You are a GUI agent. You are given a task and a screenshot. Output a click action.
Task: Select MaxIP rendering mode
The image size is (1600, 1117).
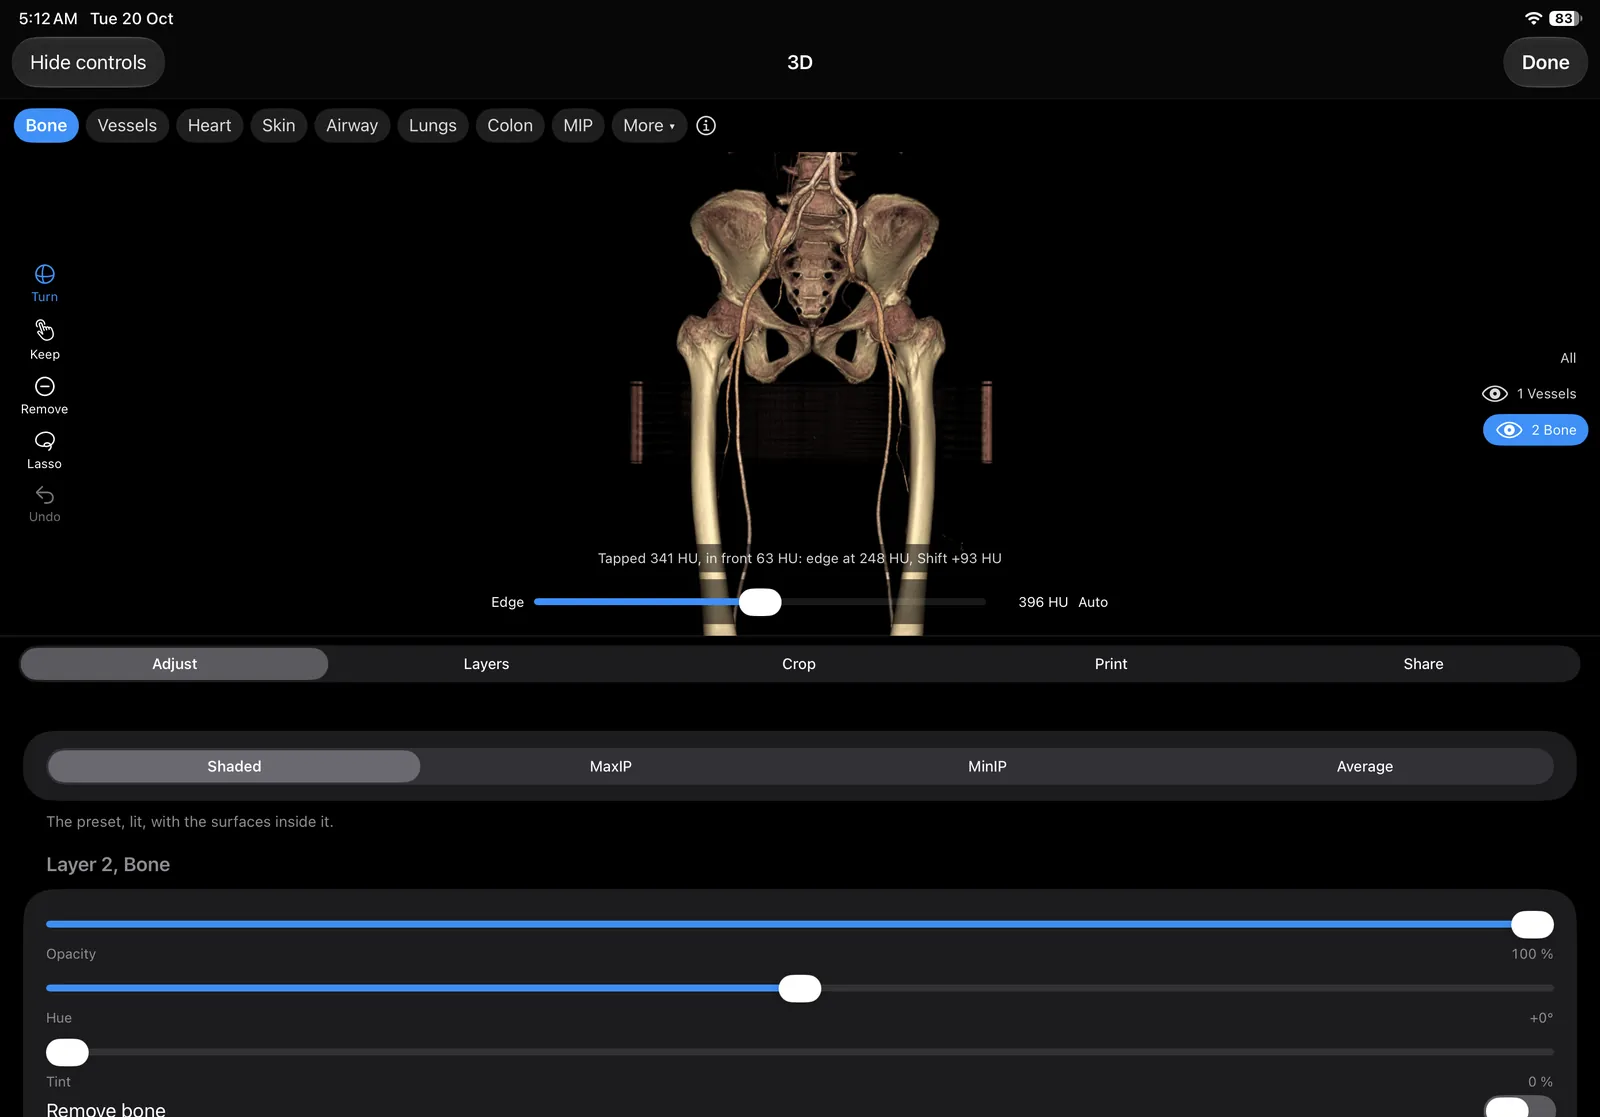click(610, 766)
